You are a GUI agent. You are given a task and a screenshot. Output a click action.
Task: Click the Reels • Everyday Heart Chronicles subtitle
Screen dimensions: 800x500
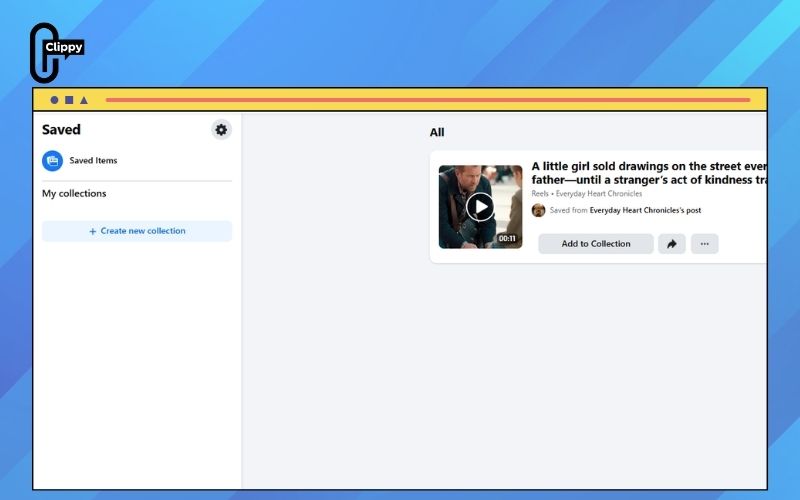tap(587, 194)
